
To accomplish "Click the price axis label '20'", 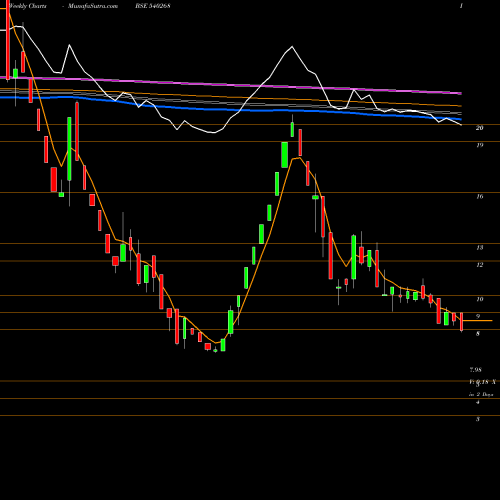I will pos(479,128).
